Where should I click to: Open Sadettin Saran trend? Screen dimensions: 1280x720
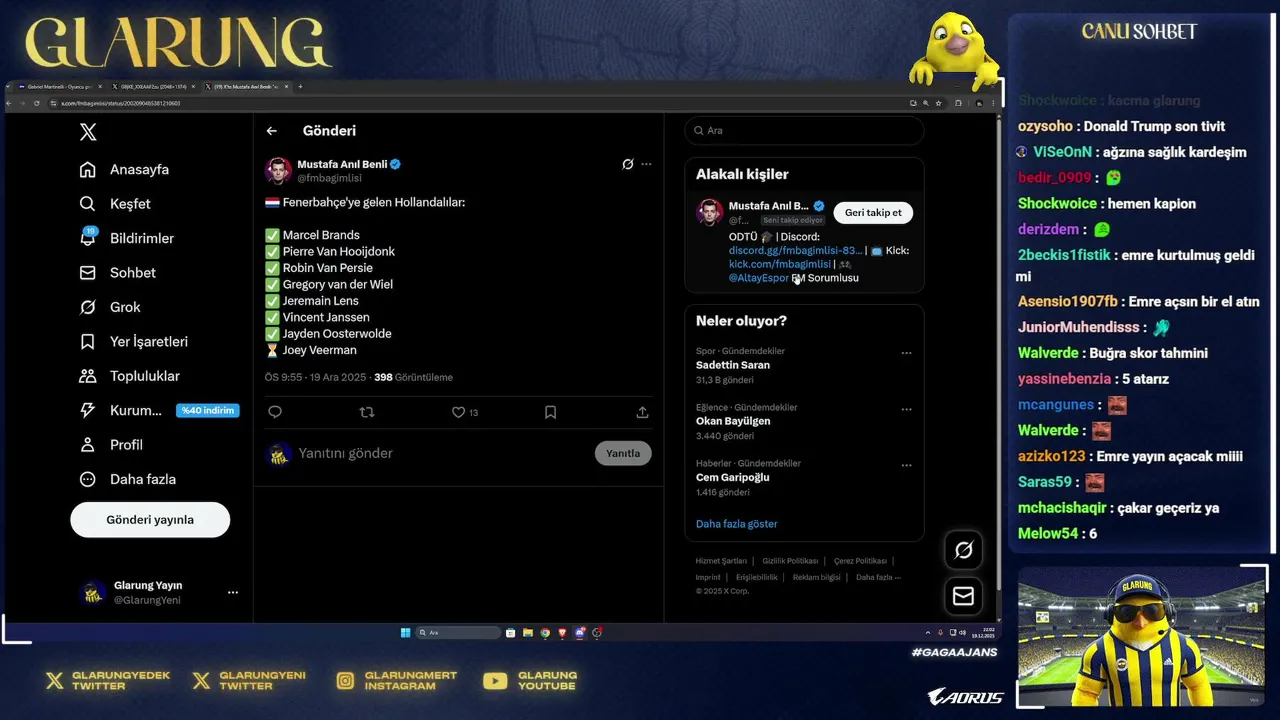click(733, 365)
